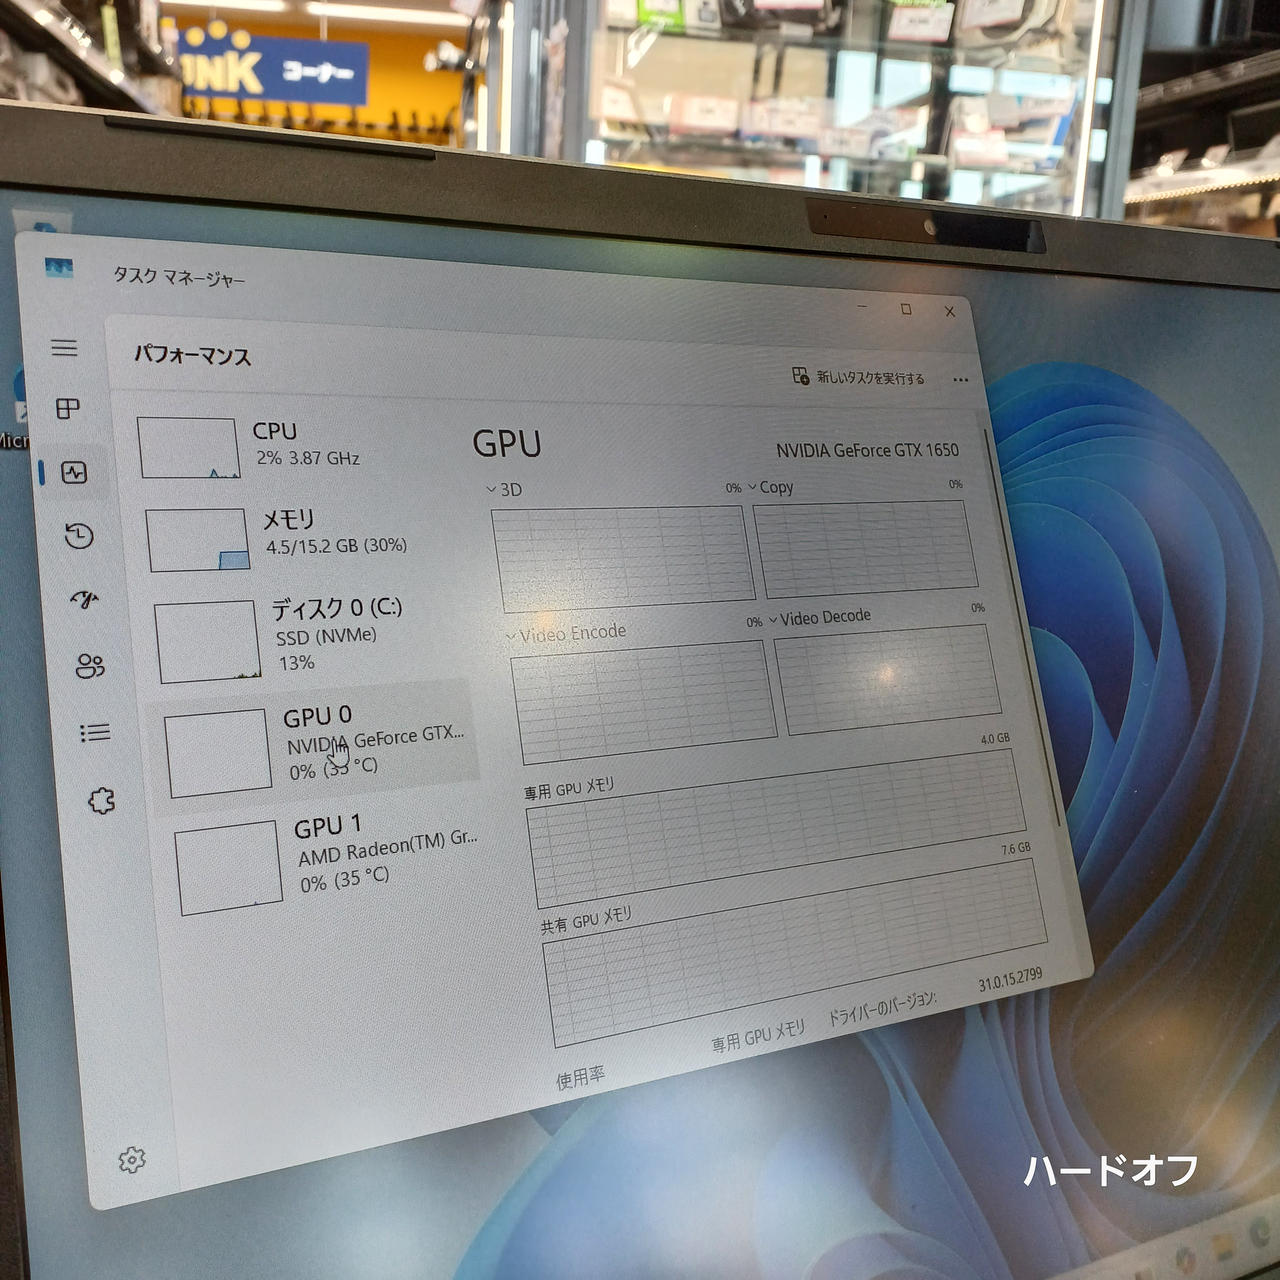Select the Performance page icon in sidebar
1280x1280 pixels.
pyautogui.click(x=74, y=472)
